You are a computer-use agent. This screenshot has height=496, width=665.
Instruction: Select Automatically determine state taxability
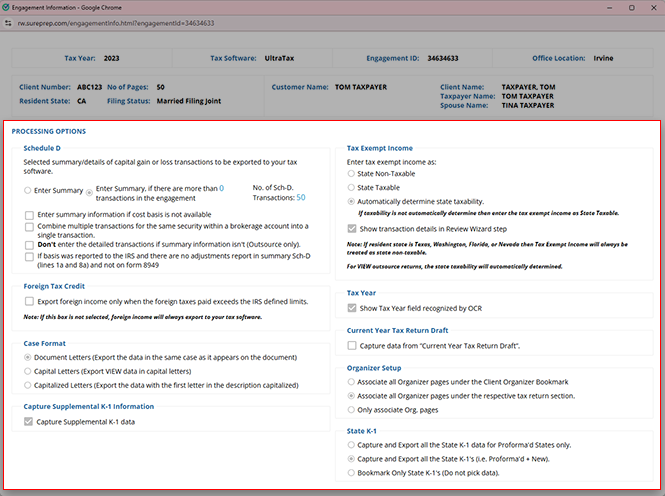click(351, 201)
